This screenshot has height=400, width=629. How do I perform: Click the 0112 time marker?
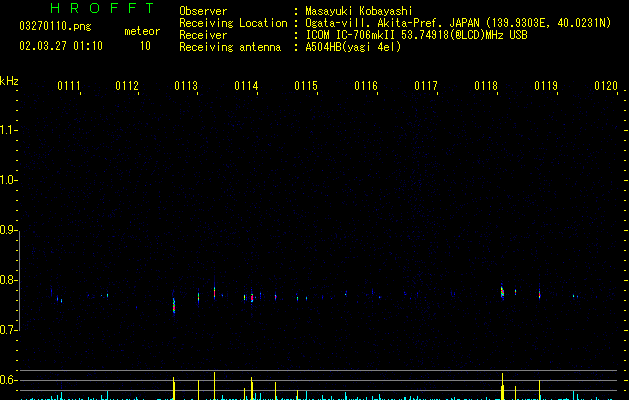click(127, 86)
